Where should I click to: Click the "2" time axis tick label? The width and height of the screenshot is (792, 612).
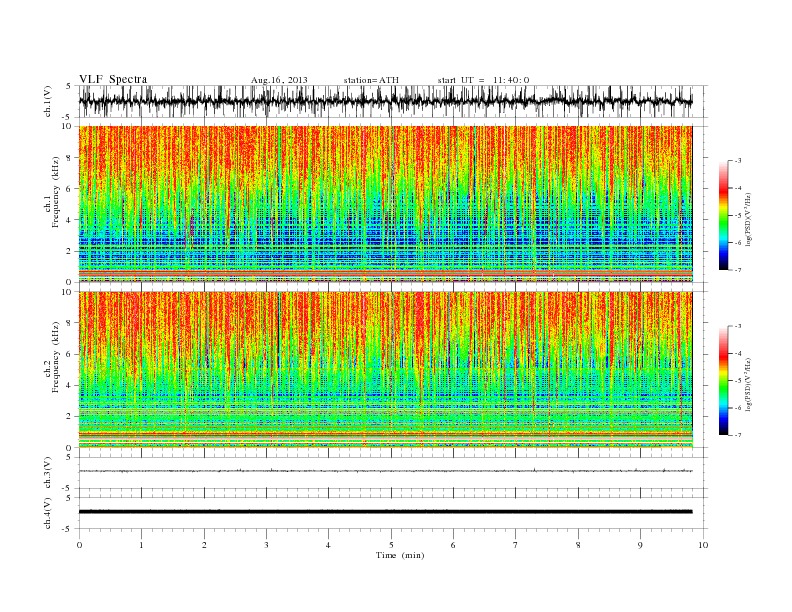tap(204, 545)
